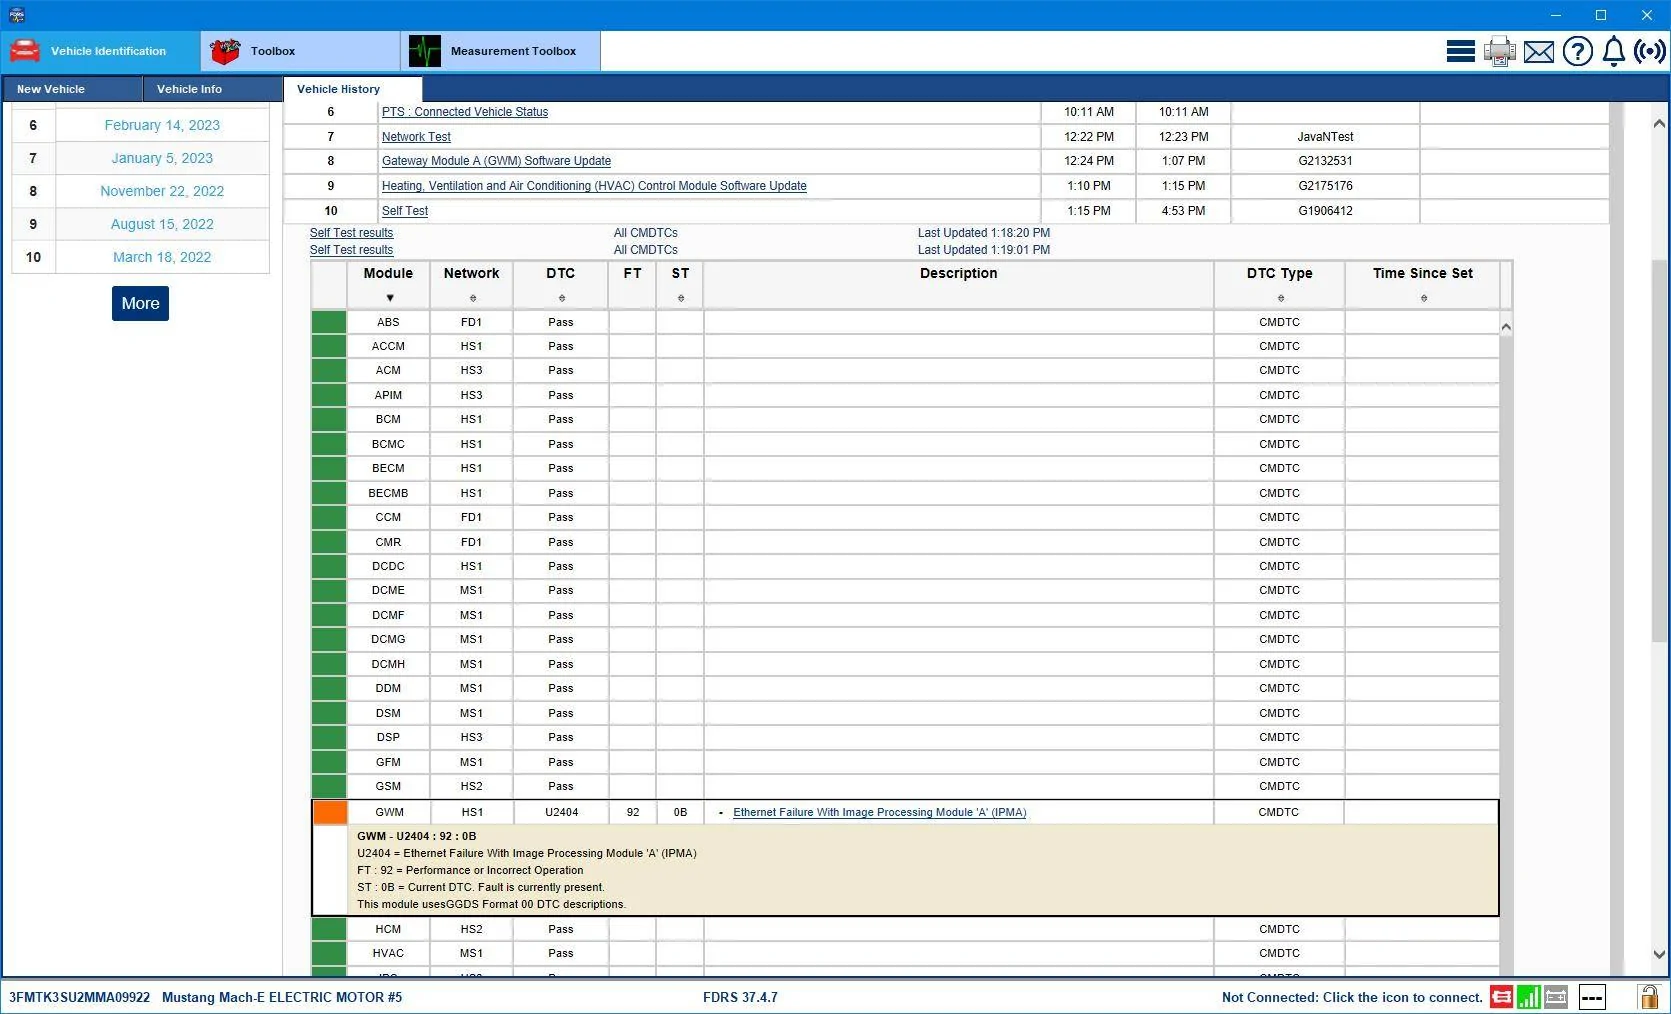Click the G1906412 session ID cell

(1325, 211)
